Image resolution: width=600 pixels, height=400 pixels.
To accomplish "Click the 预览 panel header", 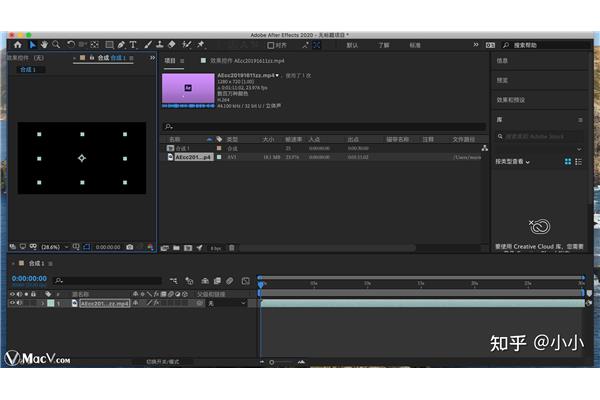I will point(502,80).
